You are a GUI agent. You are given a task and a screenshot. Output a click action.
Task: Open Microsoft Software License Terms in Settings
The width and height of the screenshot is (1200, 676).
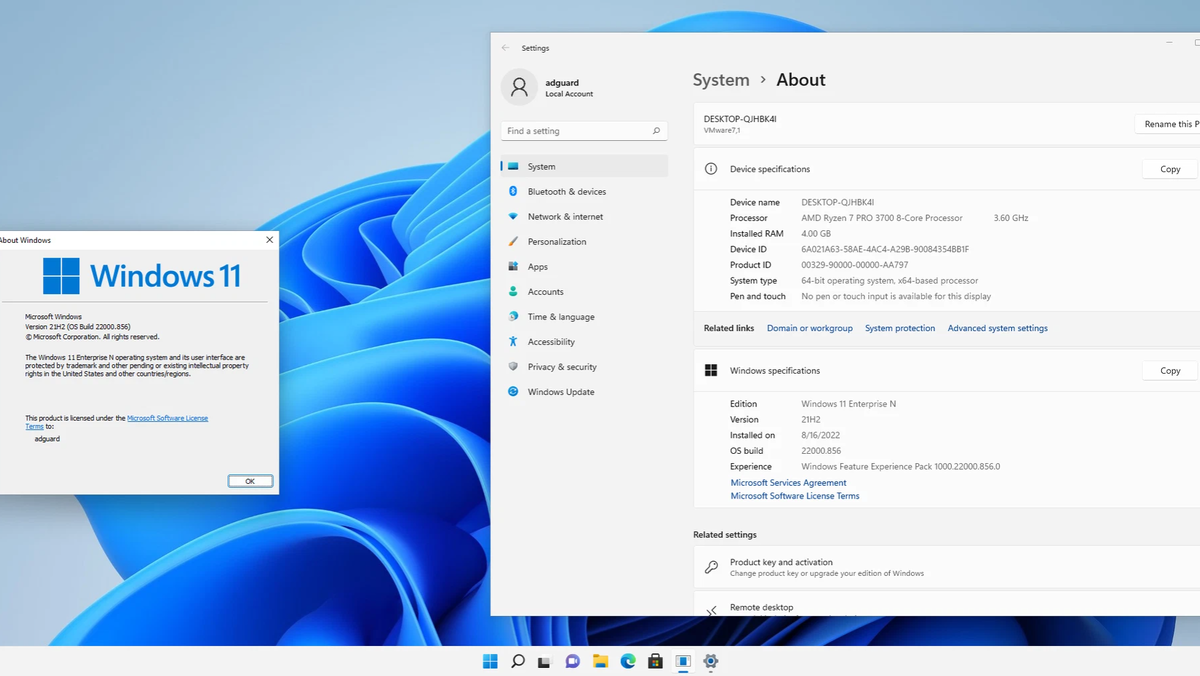click(795, 496)
